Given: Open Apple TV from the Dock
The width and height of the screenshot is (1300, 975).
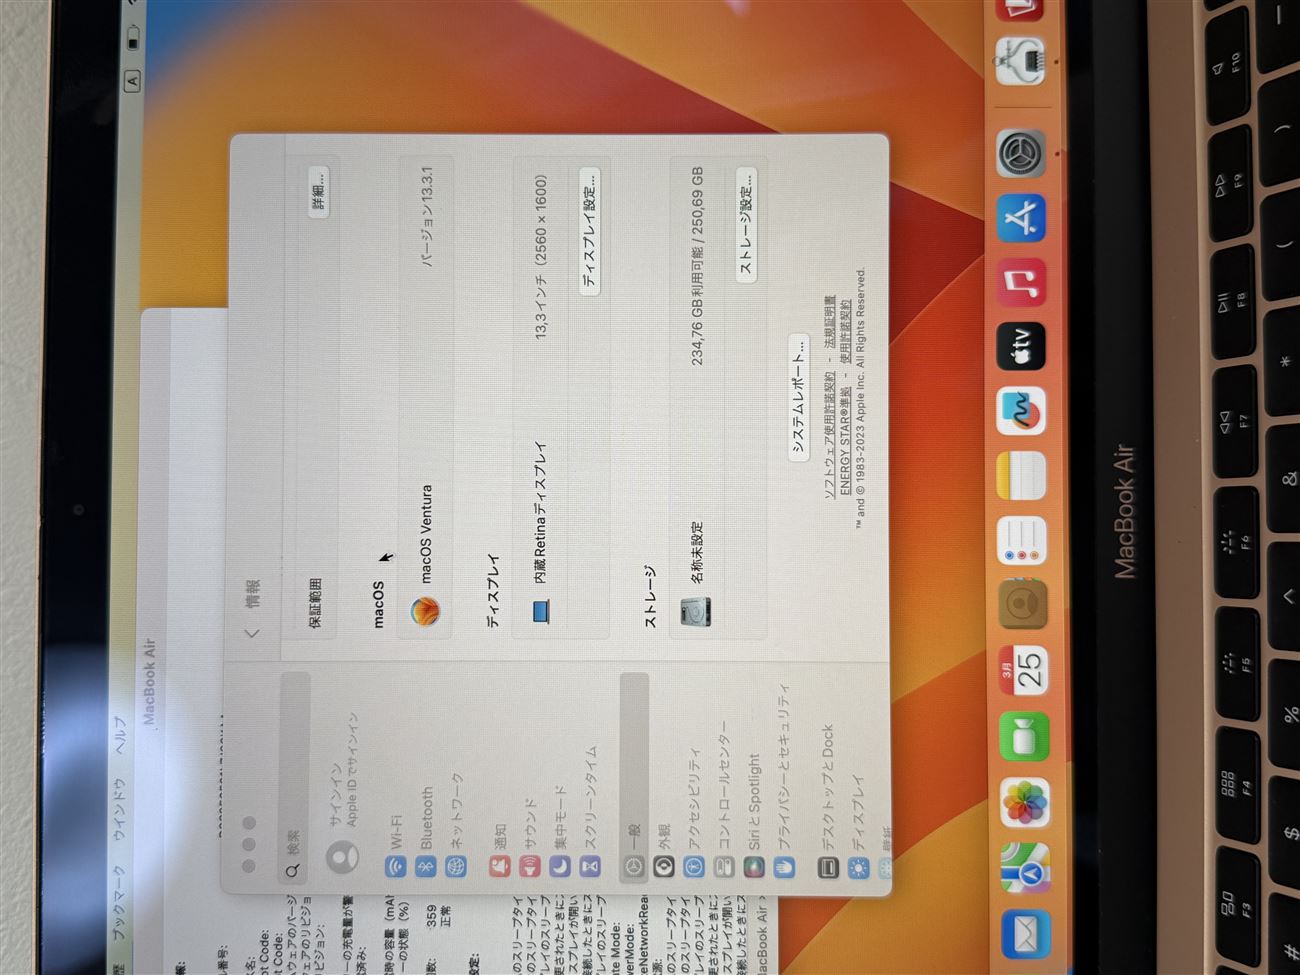Looking at the screenshot, I should click(x=1021, y=347).
